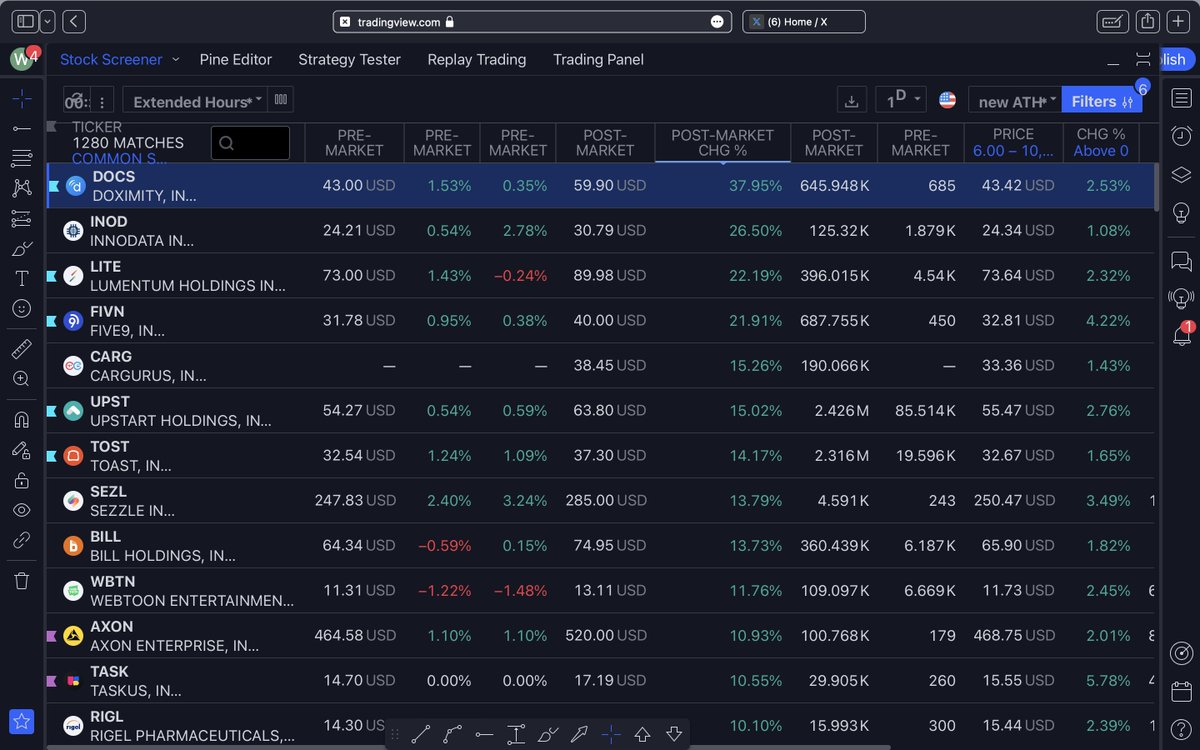
Task: Click the user avatar with 4 badge
Action: (22, 59)
